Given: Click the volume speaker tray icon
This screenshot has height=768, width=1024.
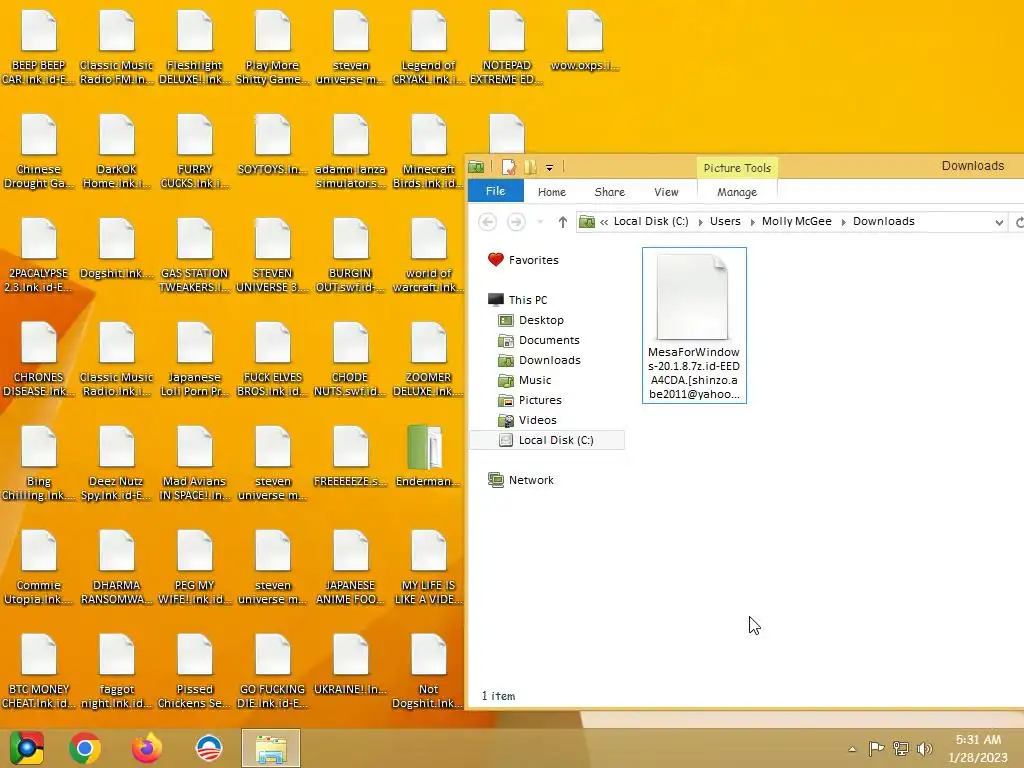Looking at the screenshot, I should click(925, 748).
